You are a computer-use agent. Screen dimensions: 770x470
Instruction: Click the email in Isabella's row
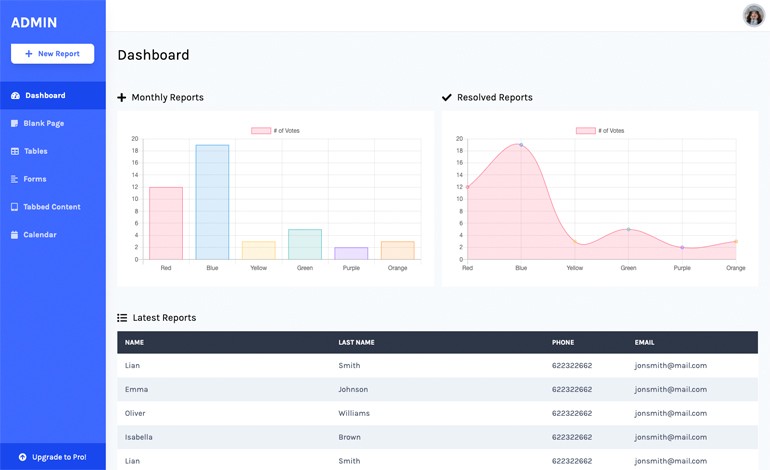point(671,437)
